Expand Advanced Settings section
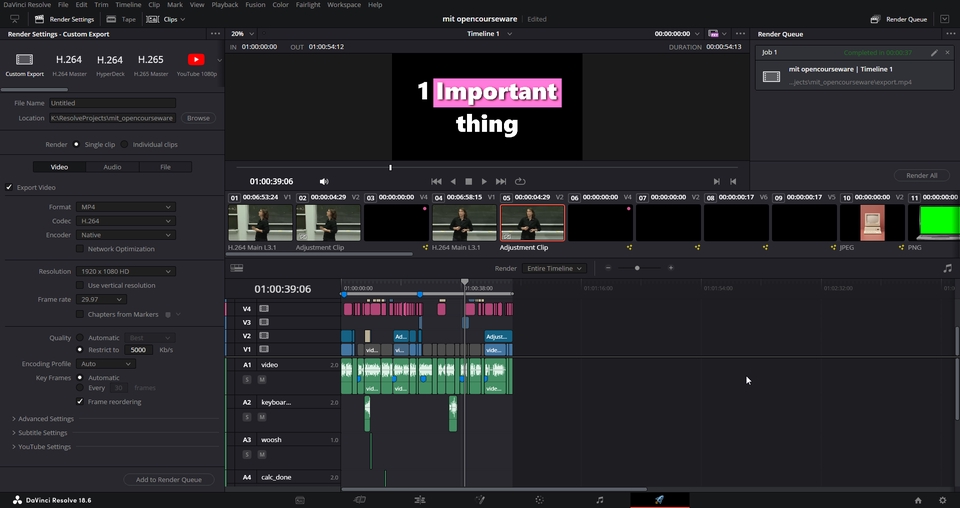 click(x=43, y=419)
